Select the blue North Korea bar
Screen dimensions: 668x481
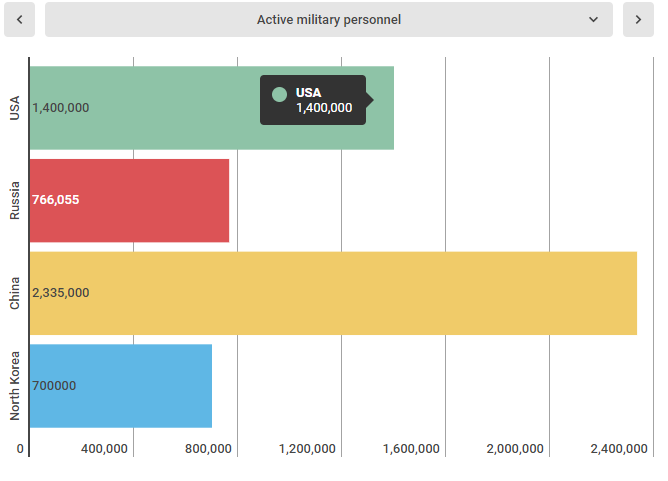121,386
